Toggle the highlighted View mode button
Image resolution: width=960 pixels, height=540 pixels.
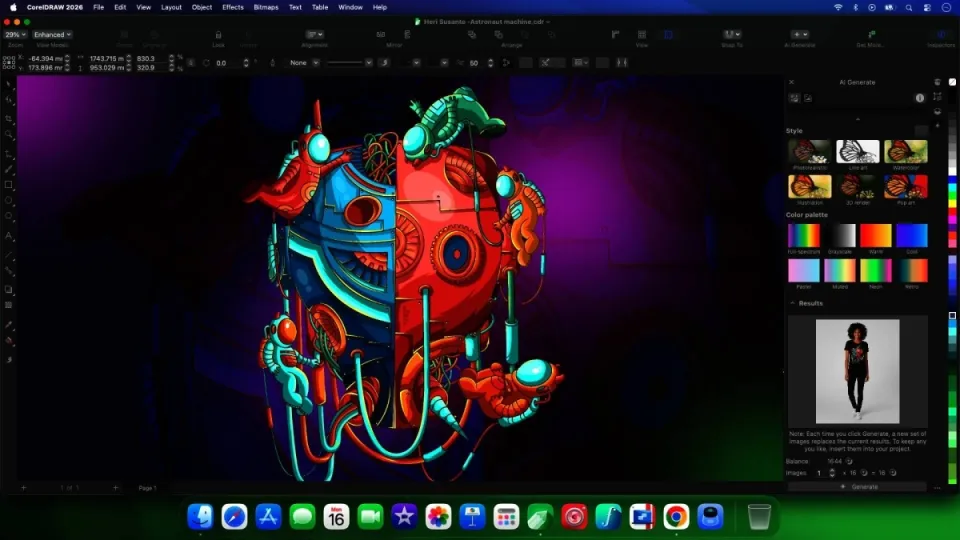pos(669,35)
